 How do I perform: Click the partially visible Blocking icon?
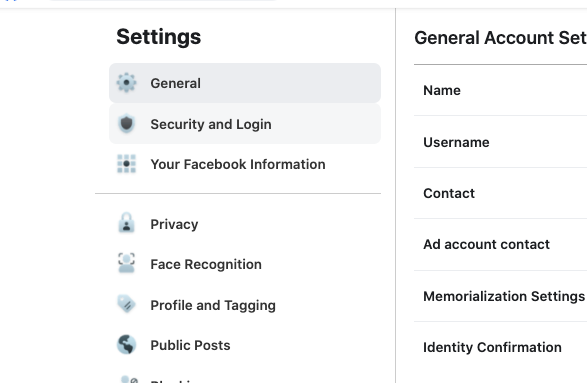point(127,379)
